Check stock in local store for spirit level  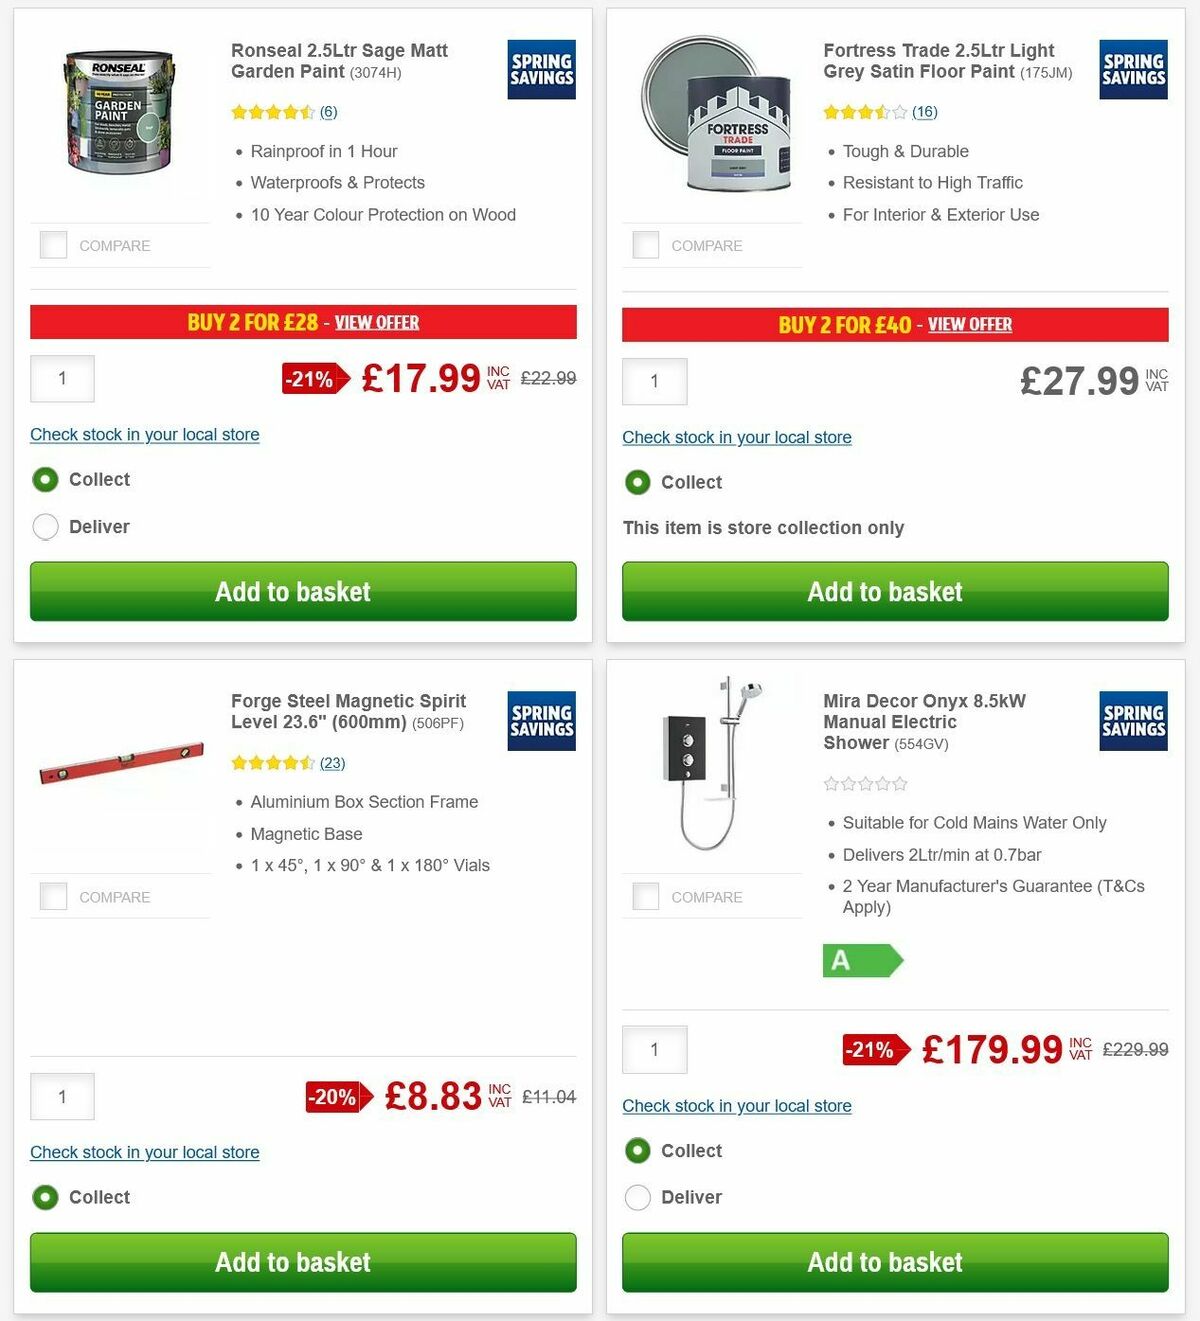[x=144, y=1152]
